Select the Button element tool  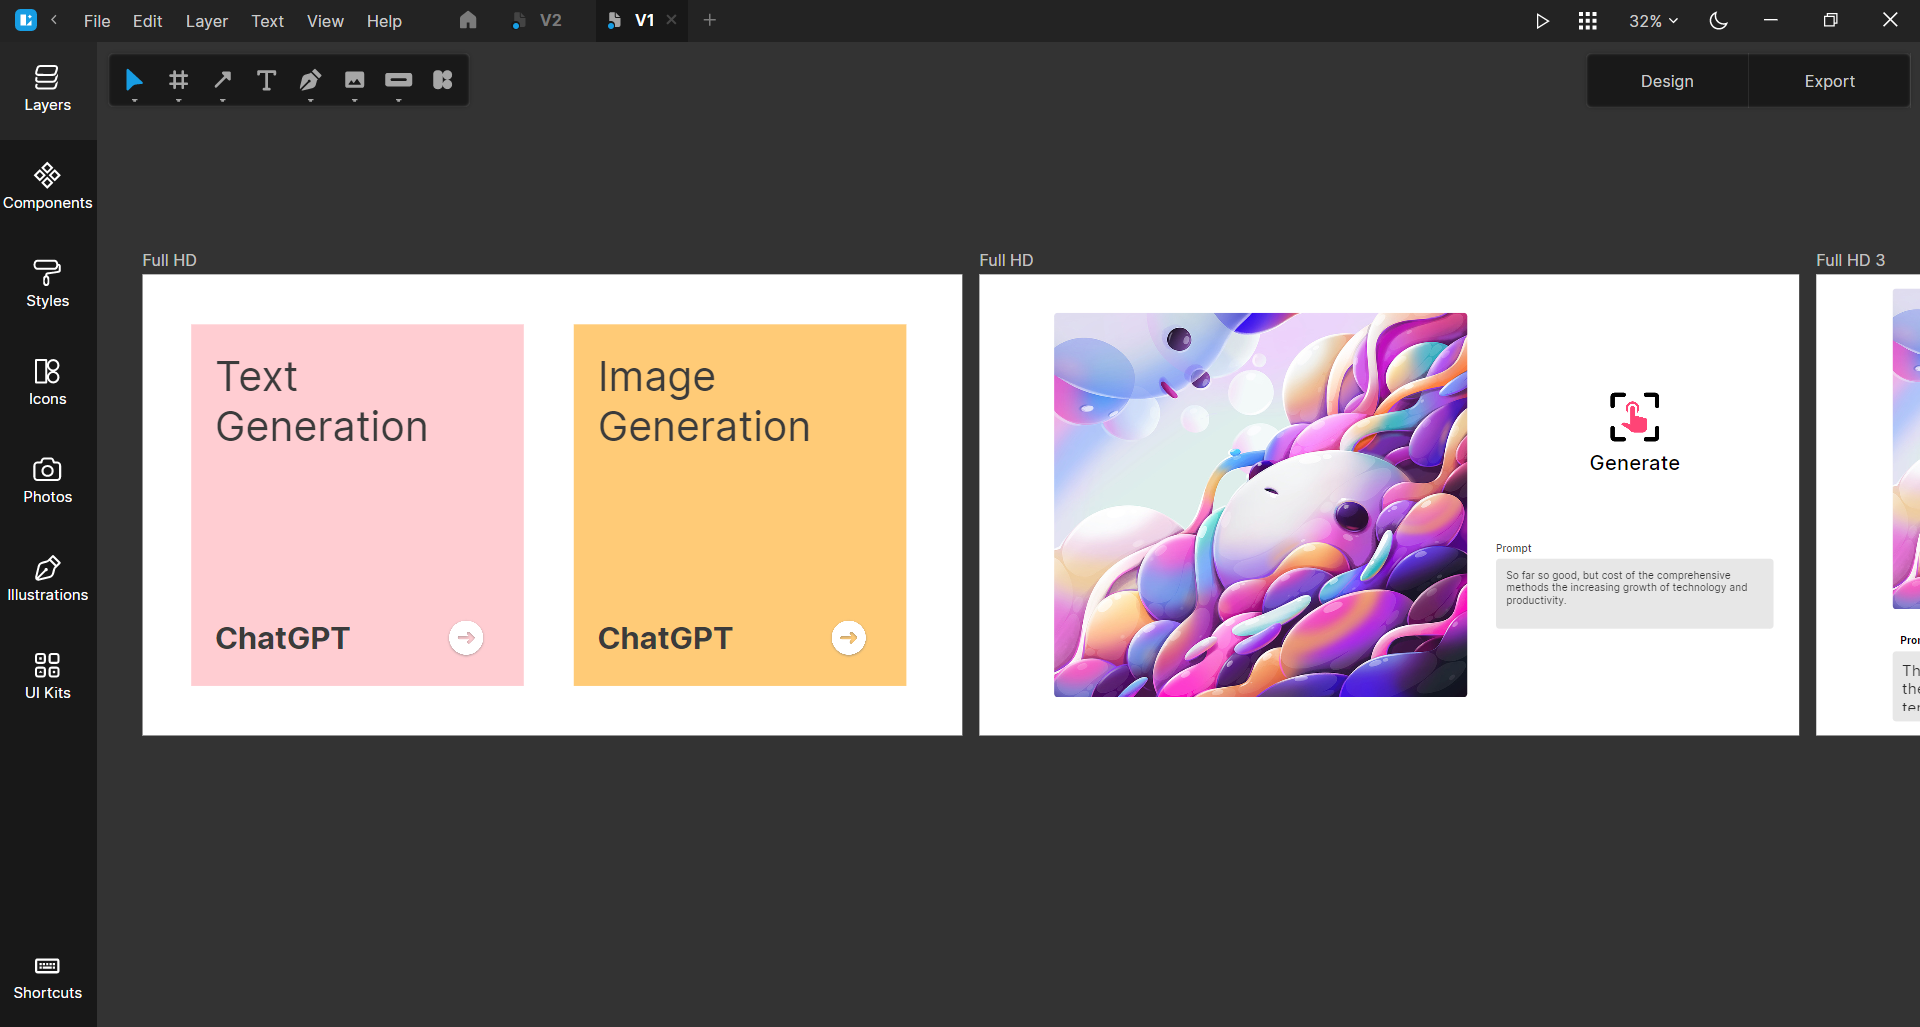pyautogui.click(x=398, y=79)
